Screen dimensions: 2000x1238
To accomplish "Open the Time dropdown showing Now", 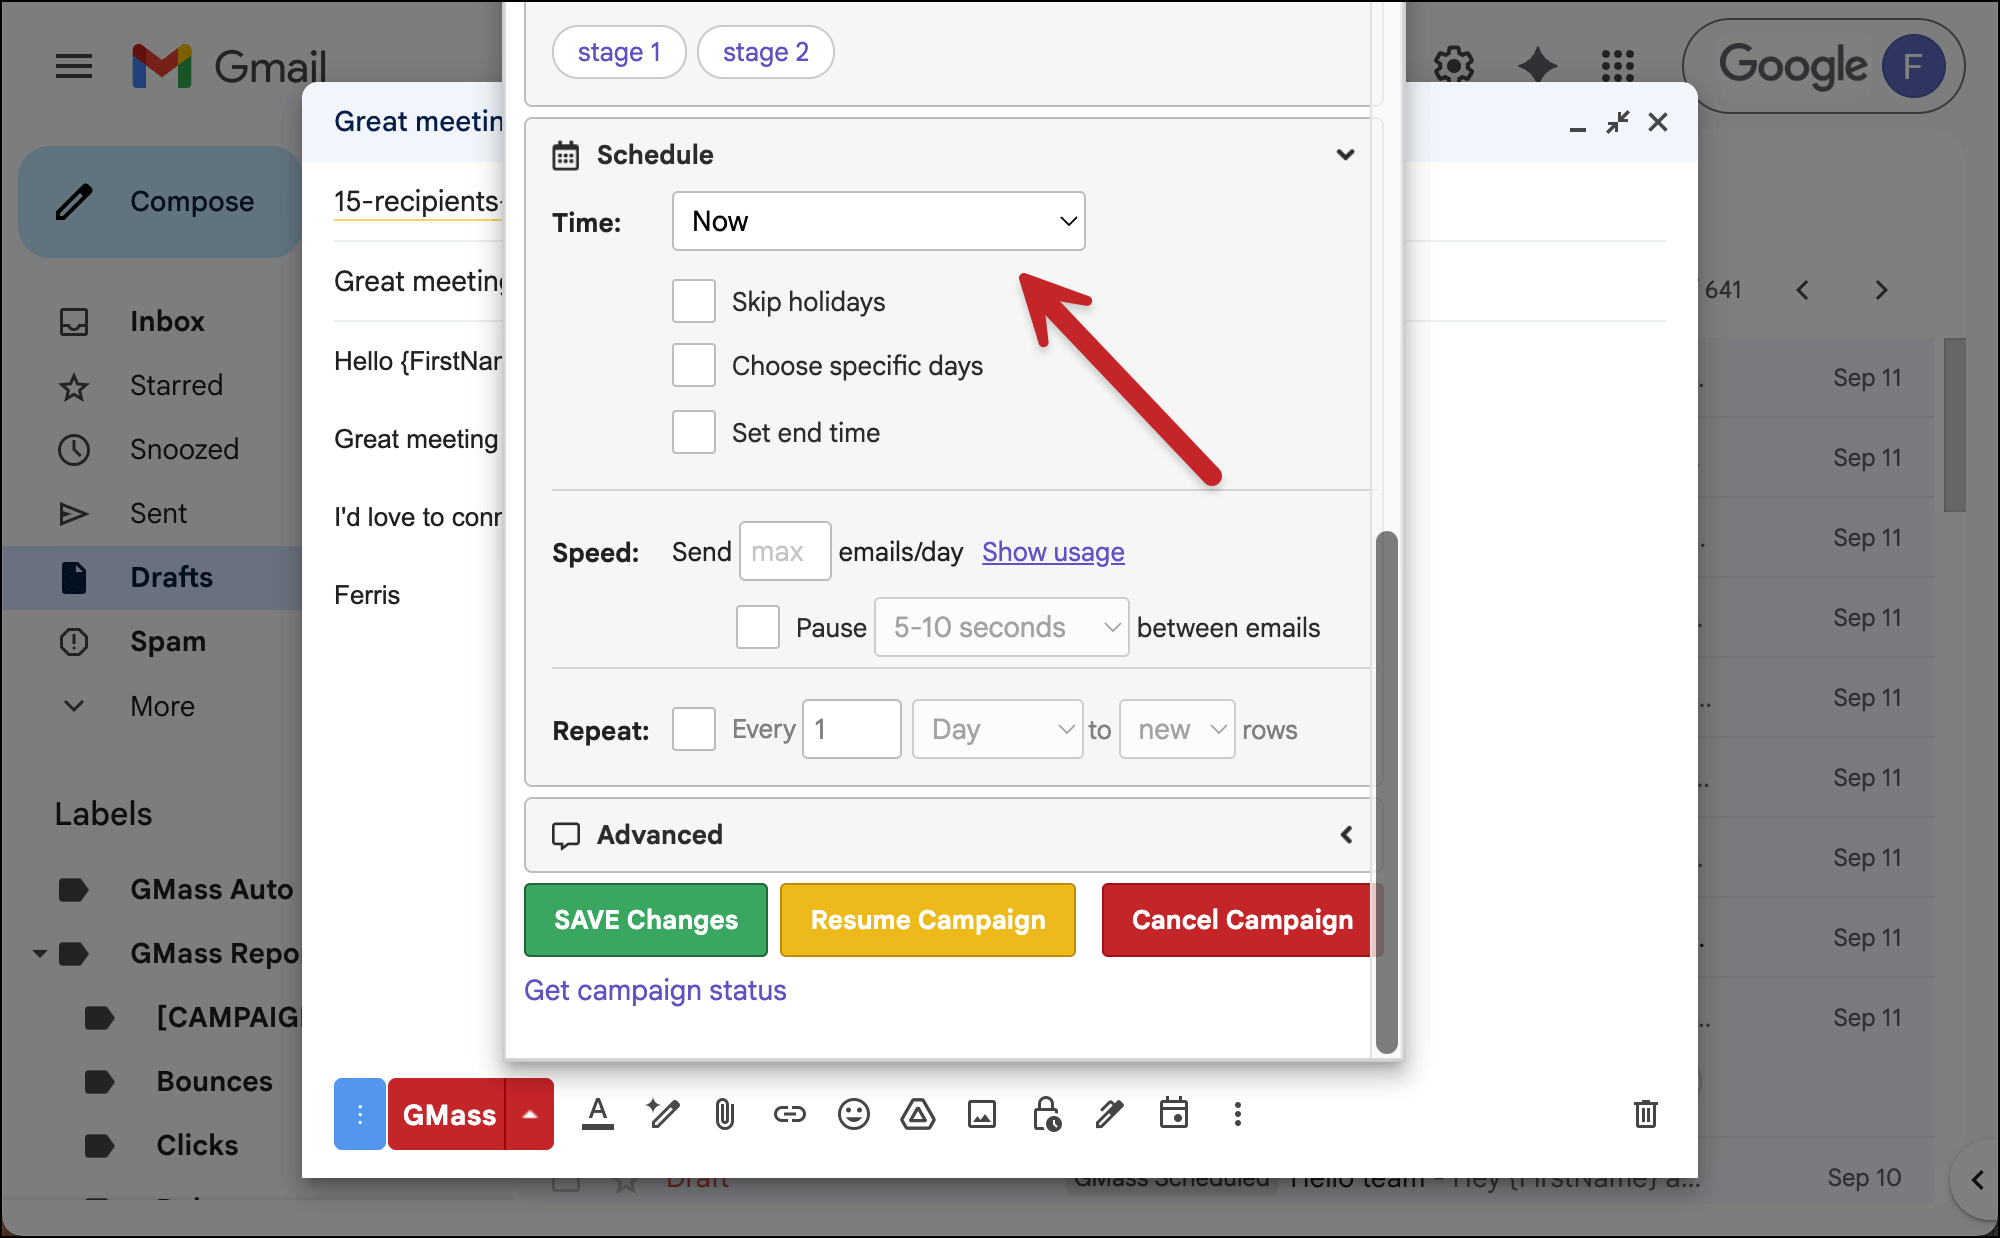I will [878, 221].
